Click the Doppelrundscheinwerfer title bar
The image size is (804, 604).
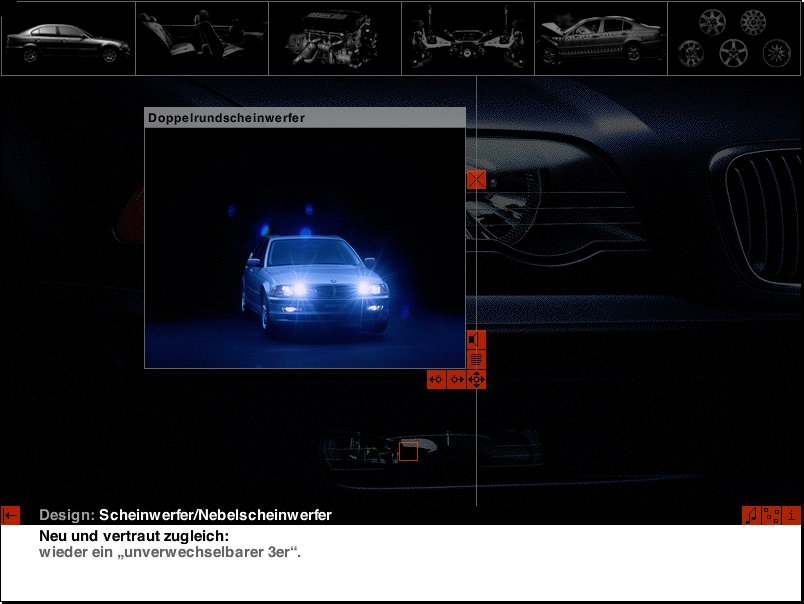click(x=305, y=117)
